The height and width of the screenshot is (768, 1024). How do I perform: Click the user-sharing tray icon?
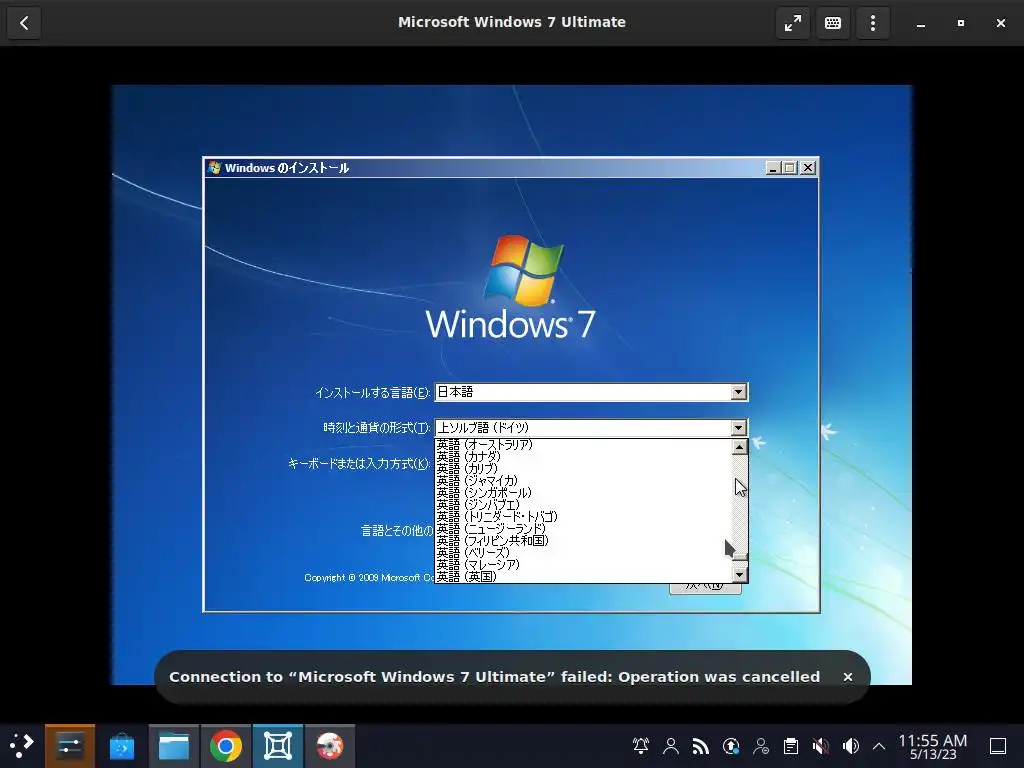pyautogui.click(x=761, y=746)
